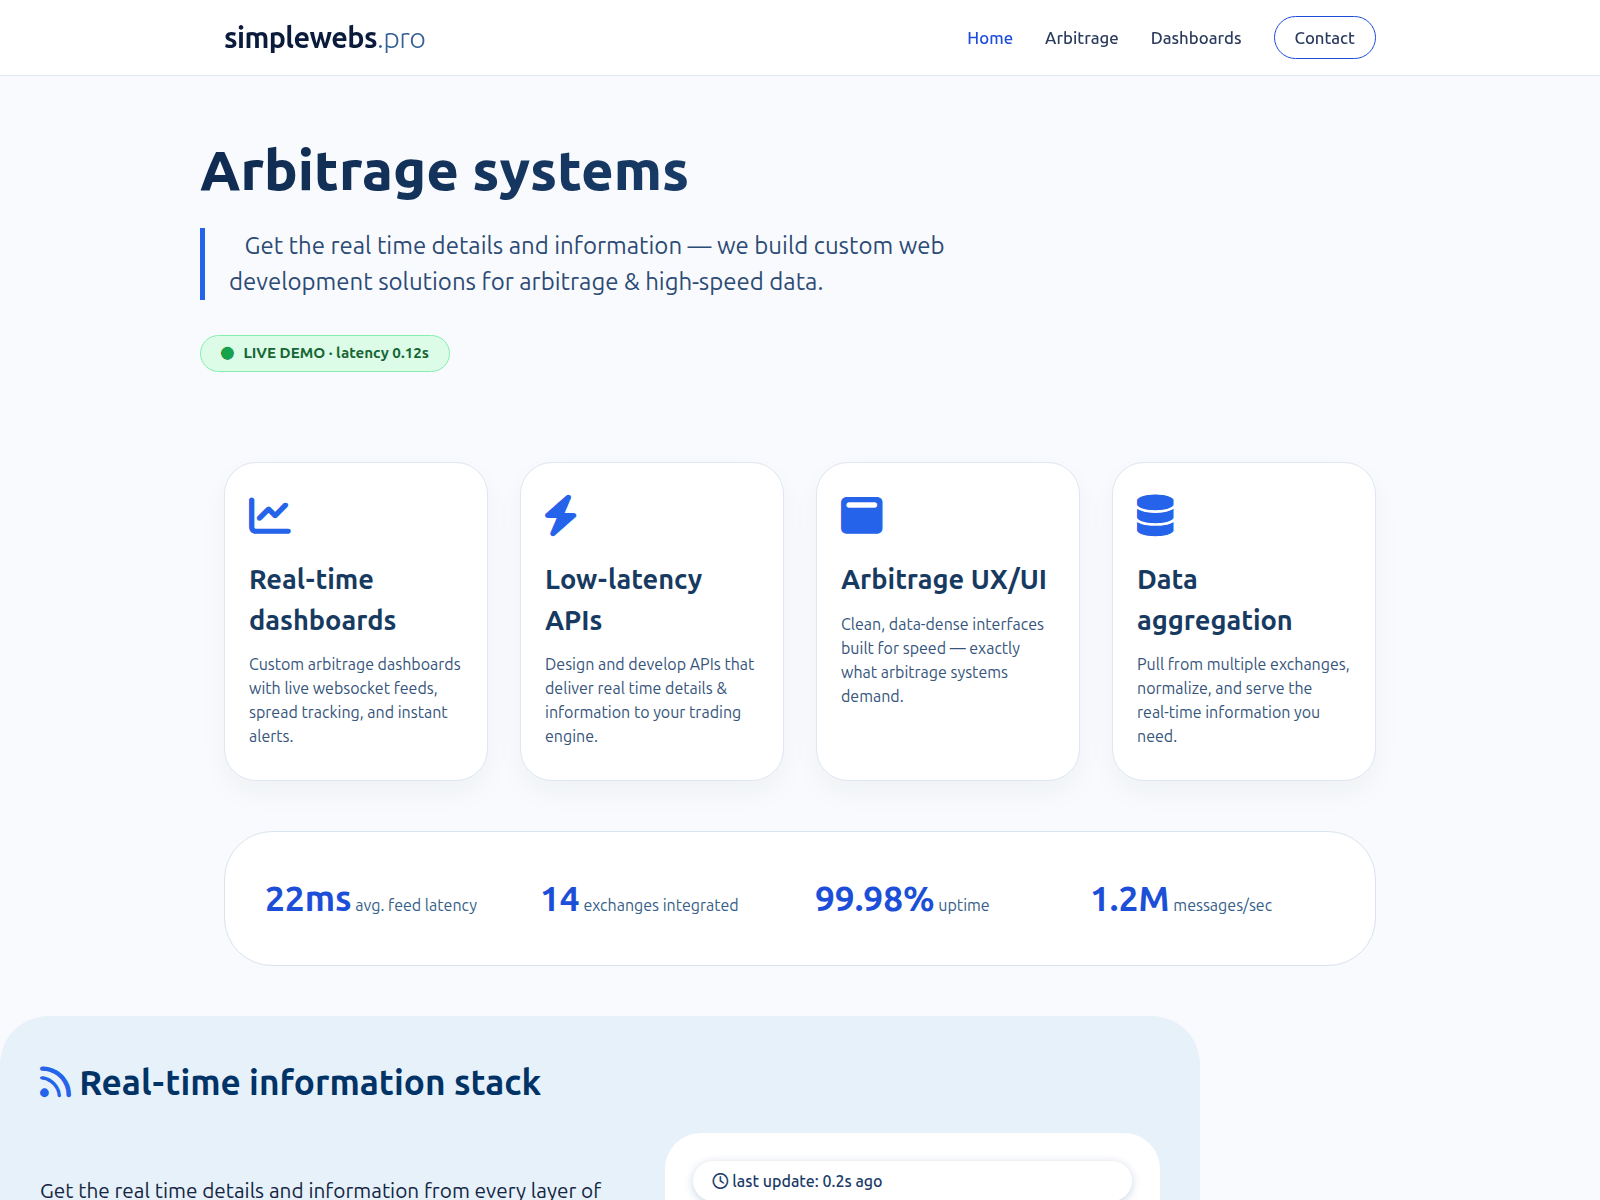Click the 'Pull from multiple exchanges' description text
The image size is (1600, 1200).
(x=1243, y=700)
